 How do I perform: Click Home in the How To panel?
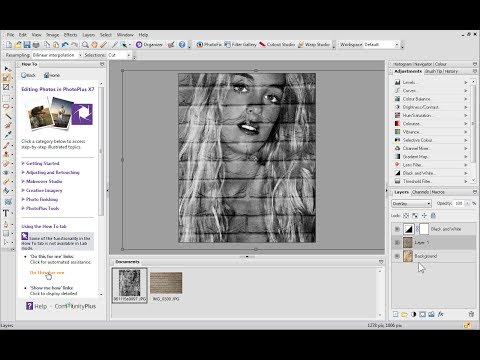click(x=52, y=75)
